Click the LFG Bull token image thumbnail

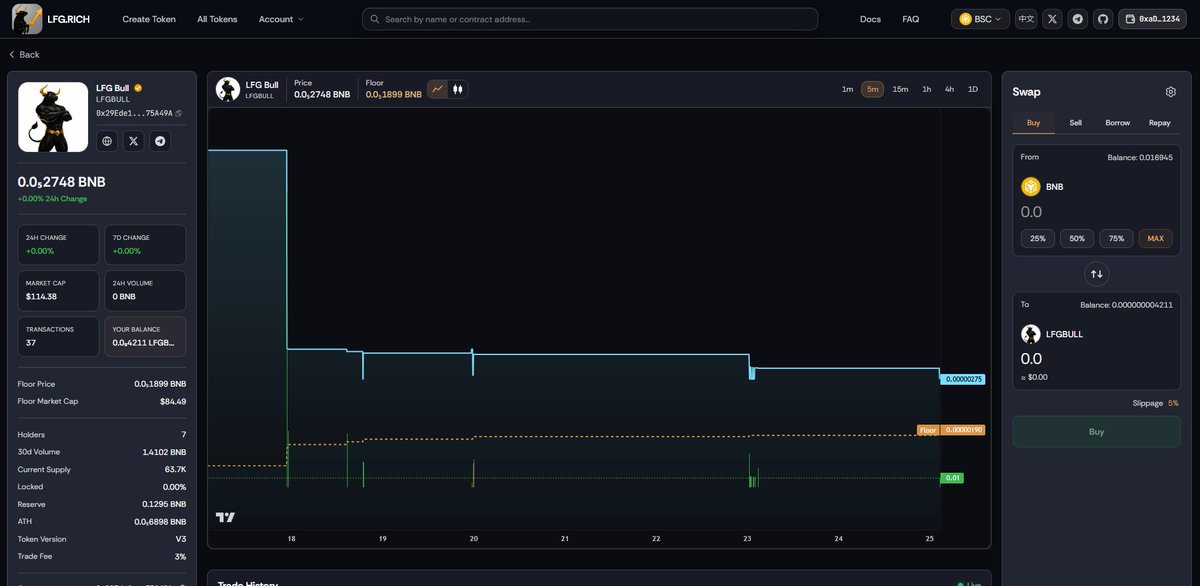tap(53, 117)
